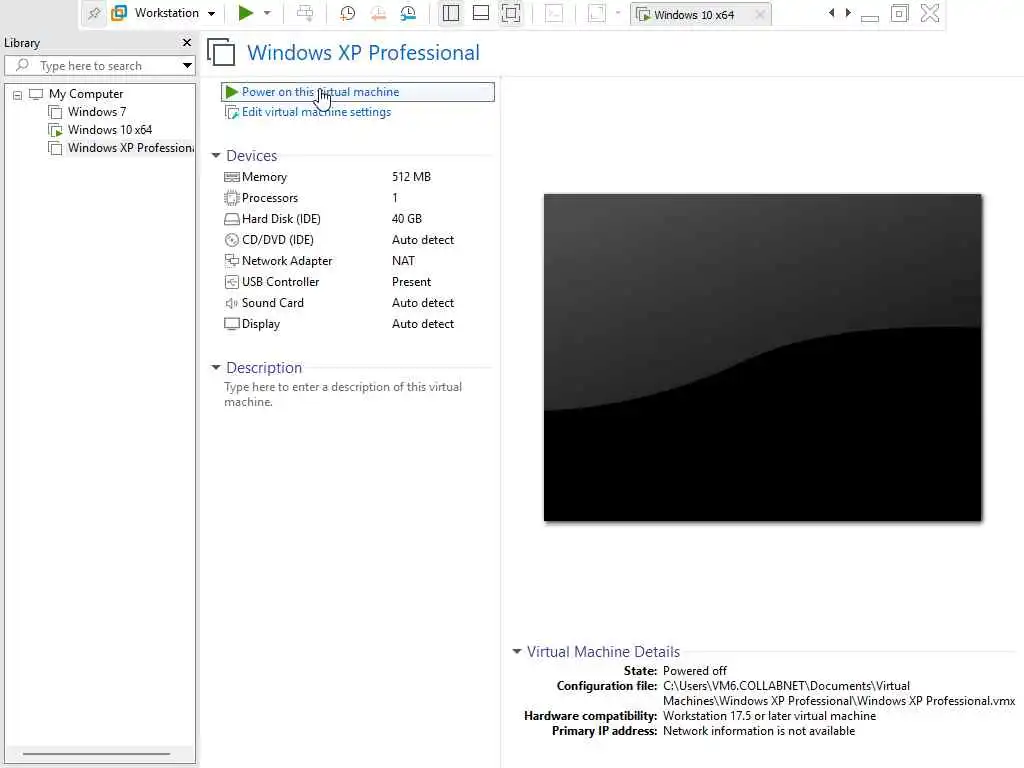Click the Send Ctrl+Alt+Del toolbar icon
Image resolution: width=1024 pixels, height=768 pixels.
click(x=305, y=13)
